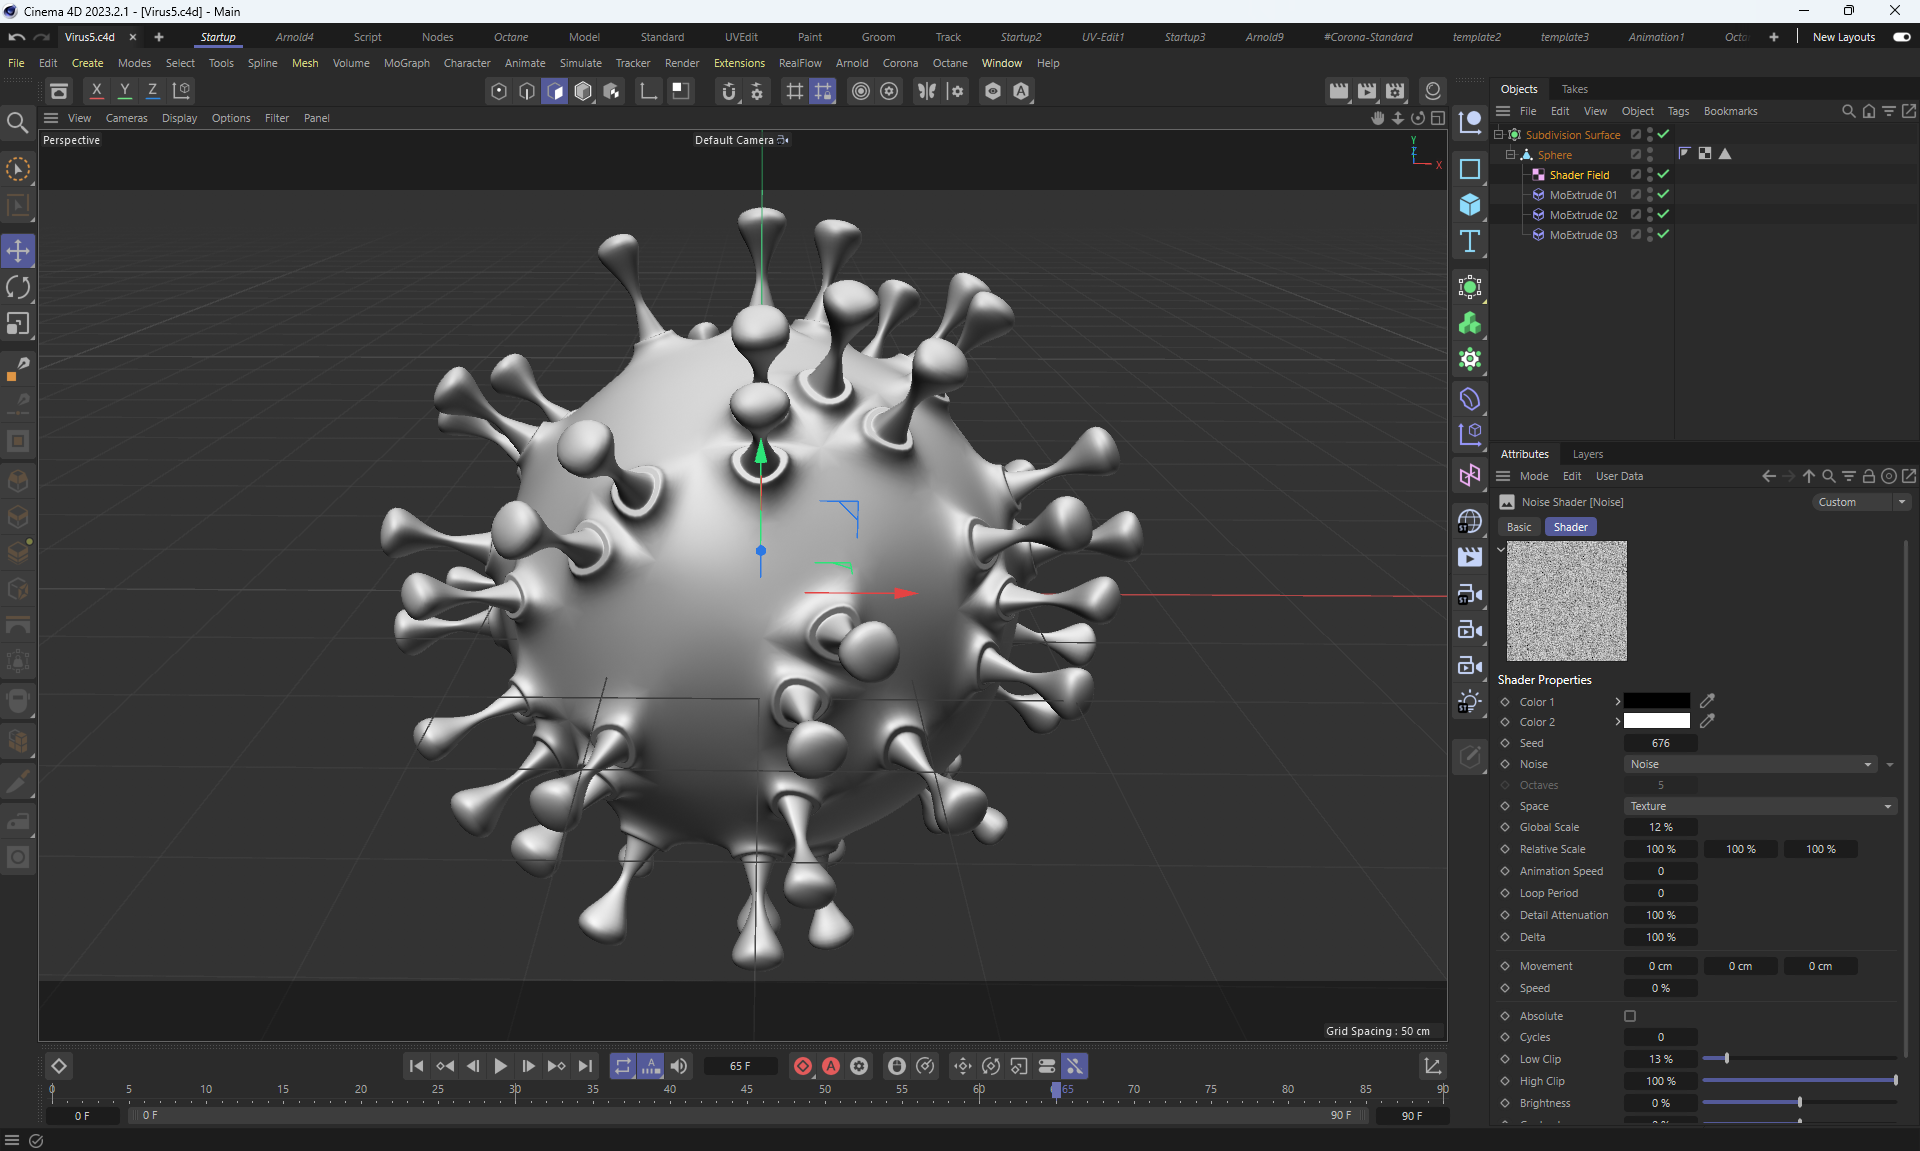Enable the Absolute checkbox
The height and width of the screenshot is (1151, 1920).
pos(1630,1016)
